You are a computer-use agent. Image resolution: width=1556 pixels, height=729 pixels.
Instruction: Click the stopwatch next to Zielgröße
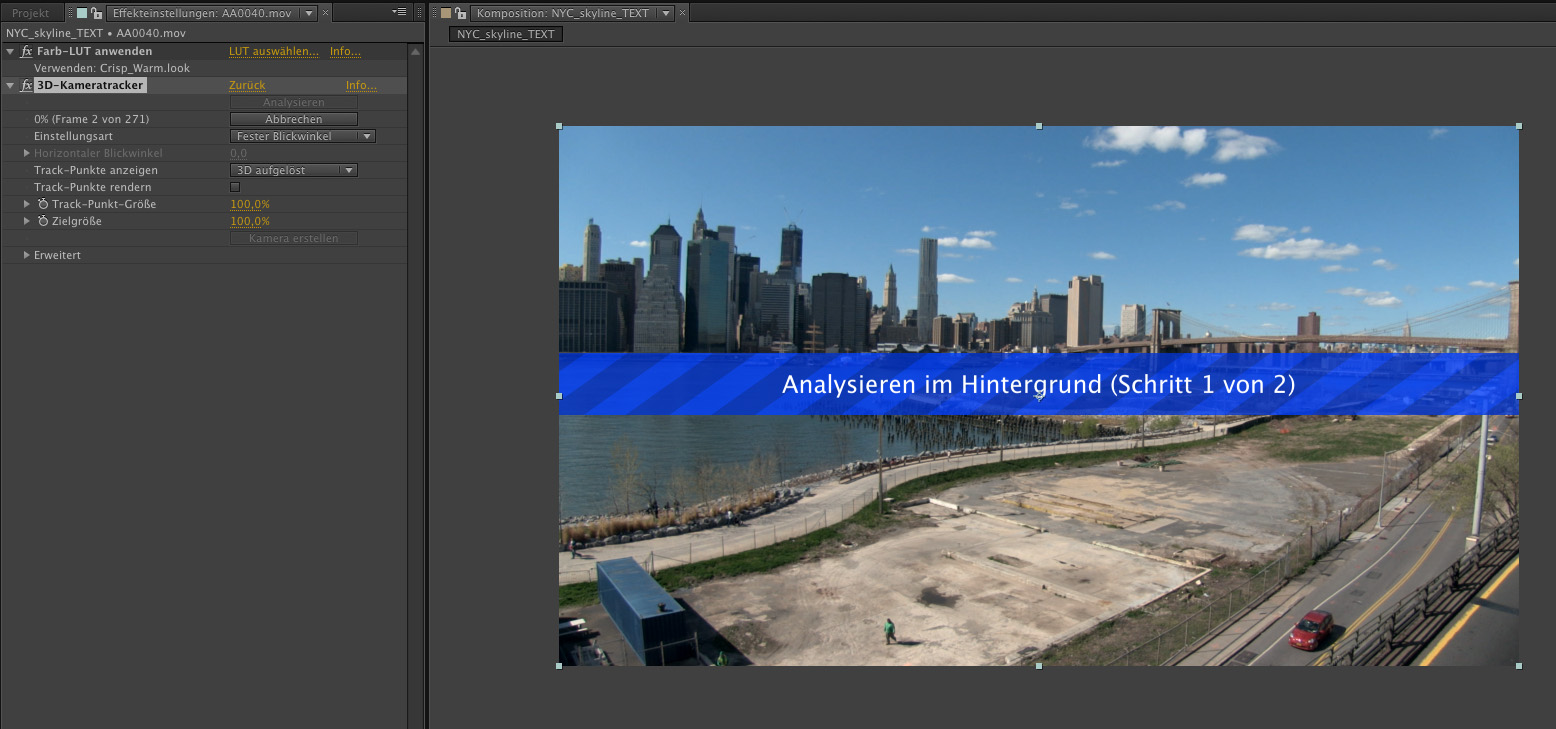tap(43, 221)
